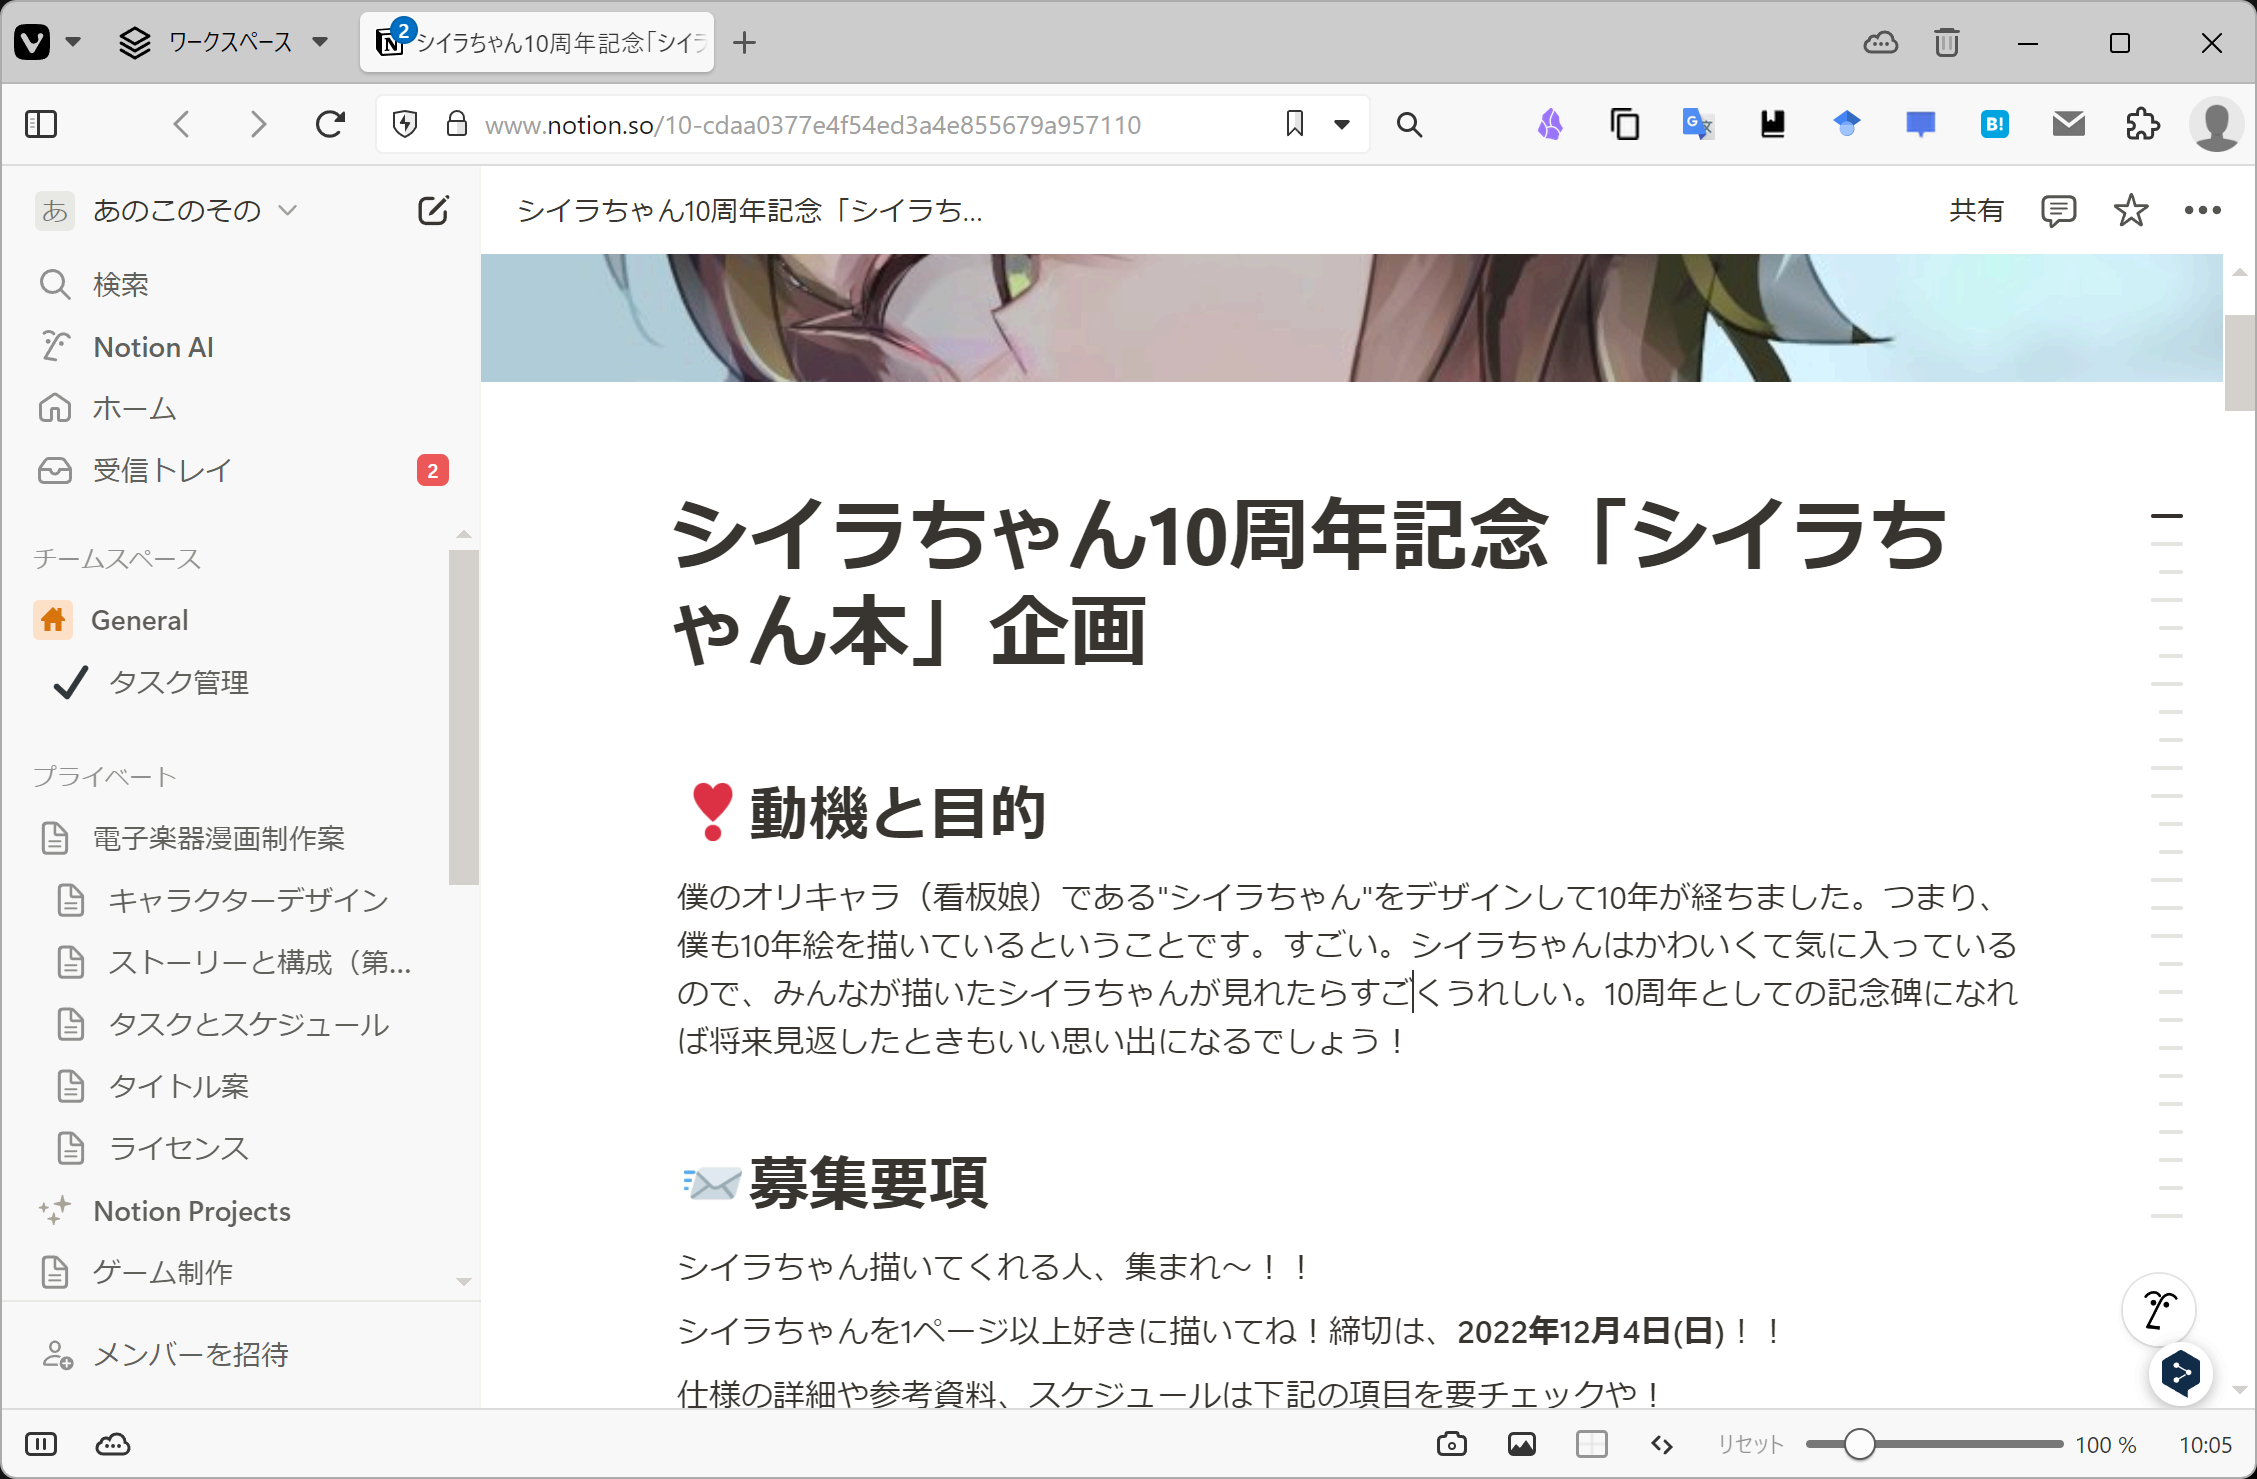The width and height of the screenshot is (2257, 1479).
Task: Open the workspaces dropdown
Action: coord(224,42)
